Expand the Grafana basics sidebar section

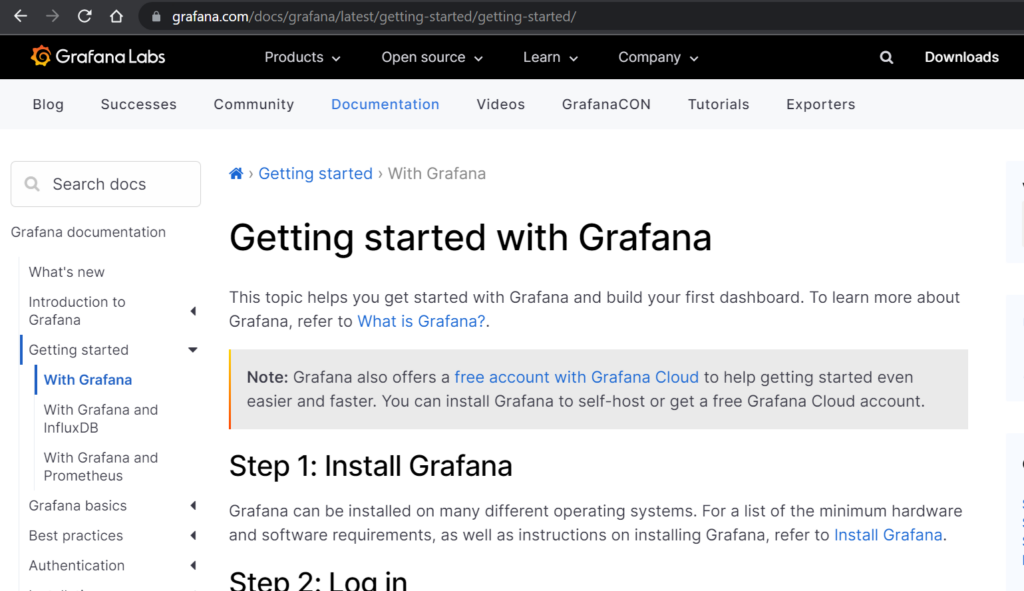pyautogui.click(x=193, y=506)
